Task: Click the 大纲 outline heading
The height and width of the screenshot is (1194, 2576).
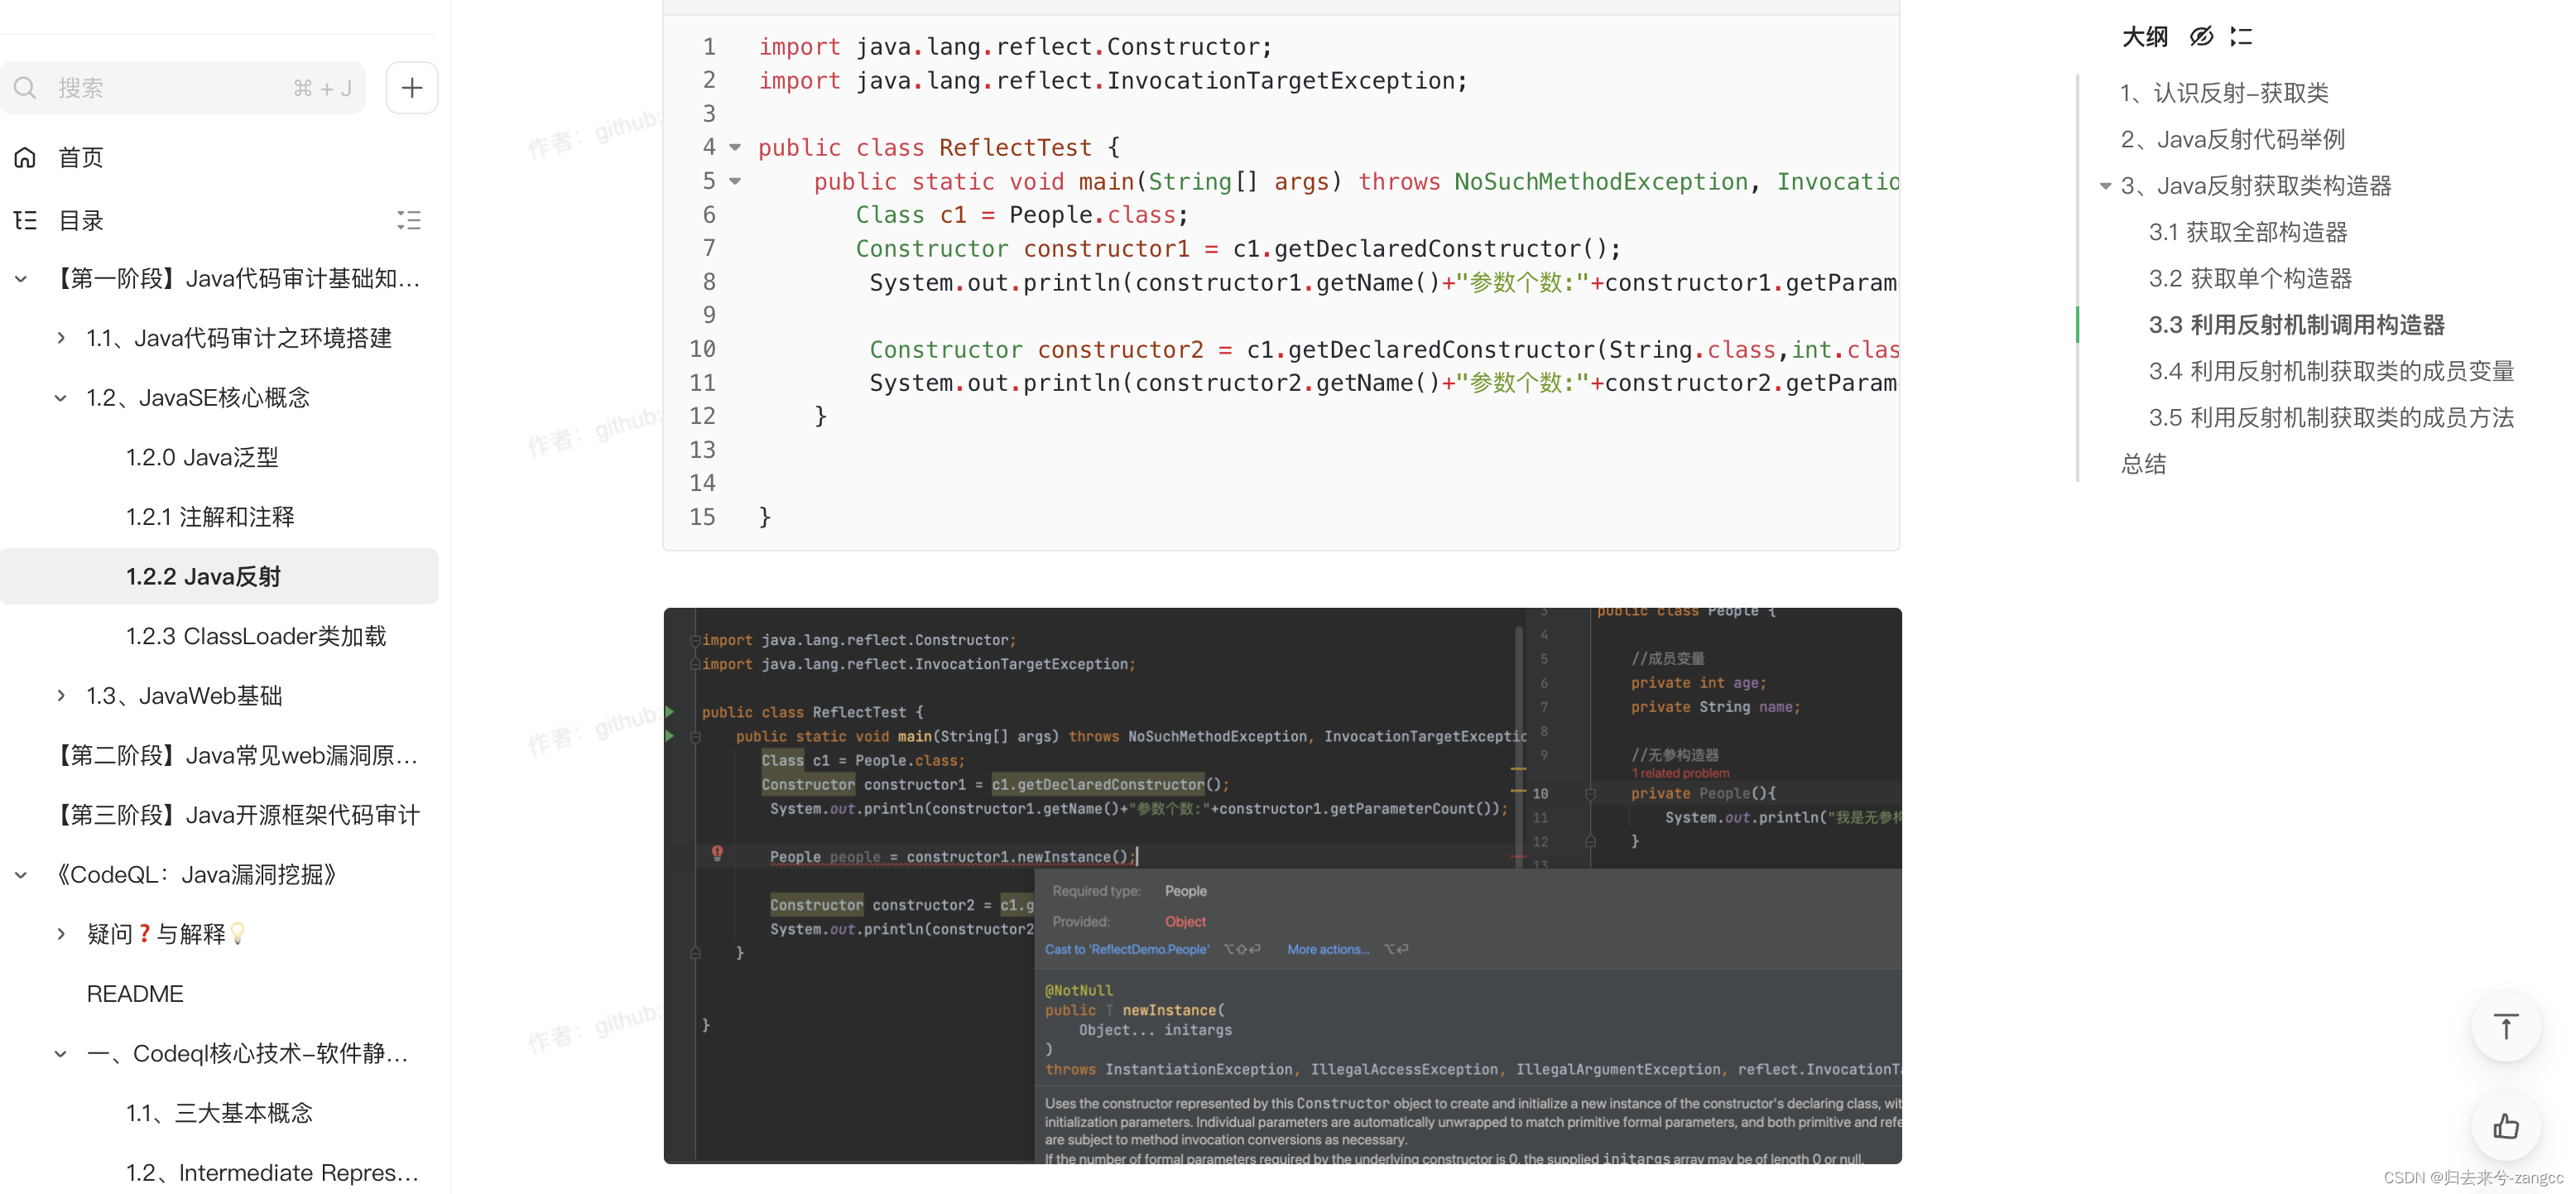Action: click(x=2144, y=37)
